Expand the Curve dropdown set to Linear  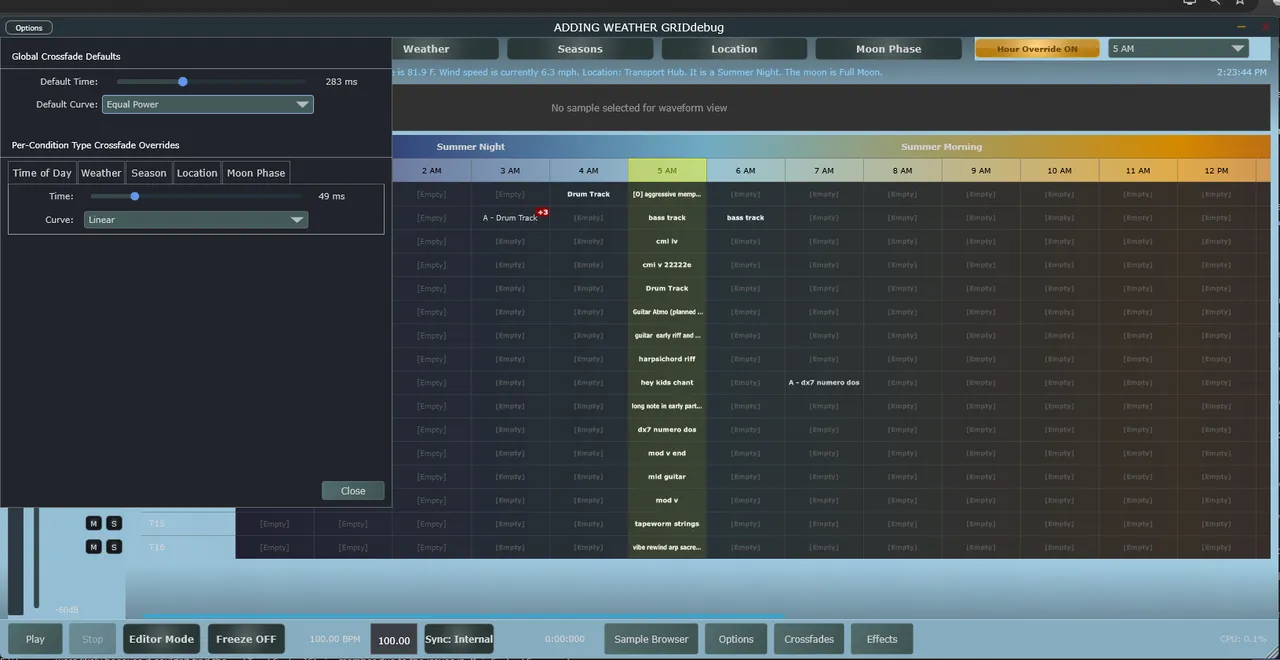pos(196,220)
